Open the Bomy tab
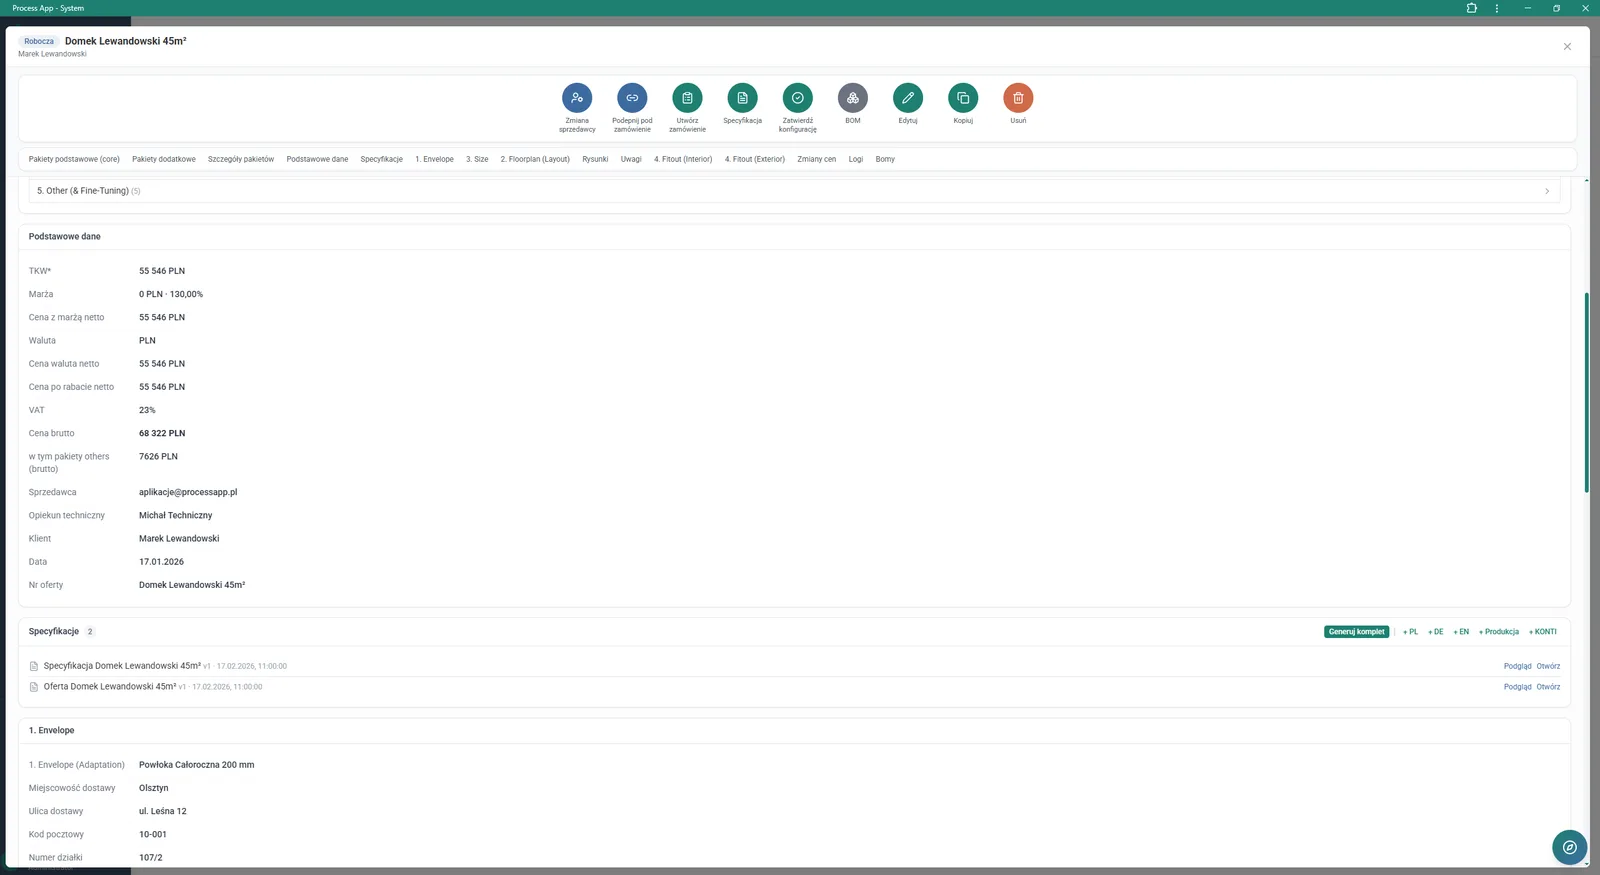This screenshot has height=875, width=1600. click(x=885, y=159)
